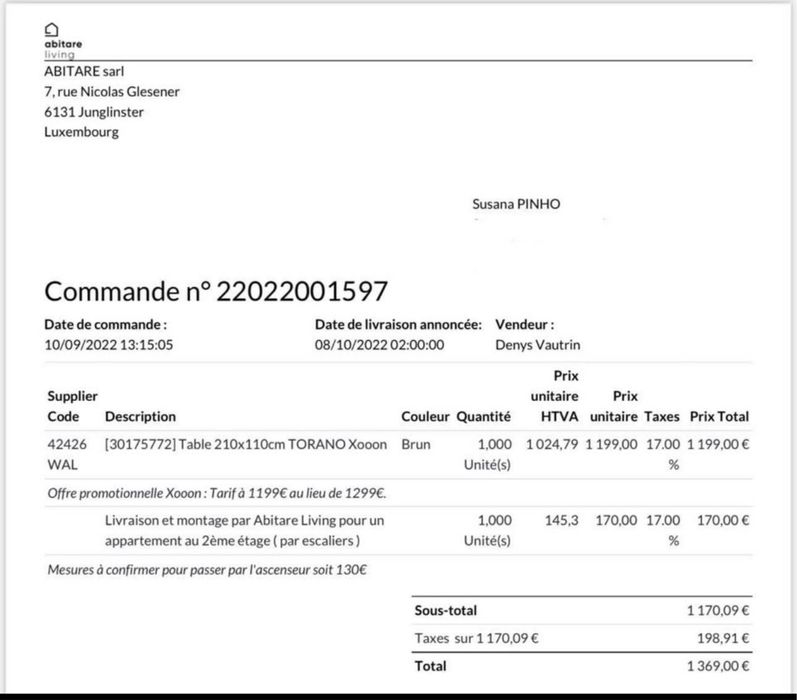Image resolution: width=797 pixels, height=700 pixels.
Task: Click the address line '7, rue Nicolas Glesener'
Action: tap(112, 92)
